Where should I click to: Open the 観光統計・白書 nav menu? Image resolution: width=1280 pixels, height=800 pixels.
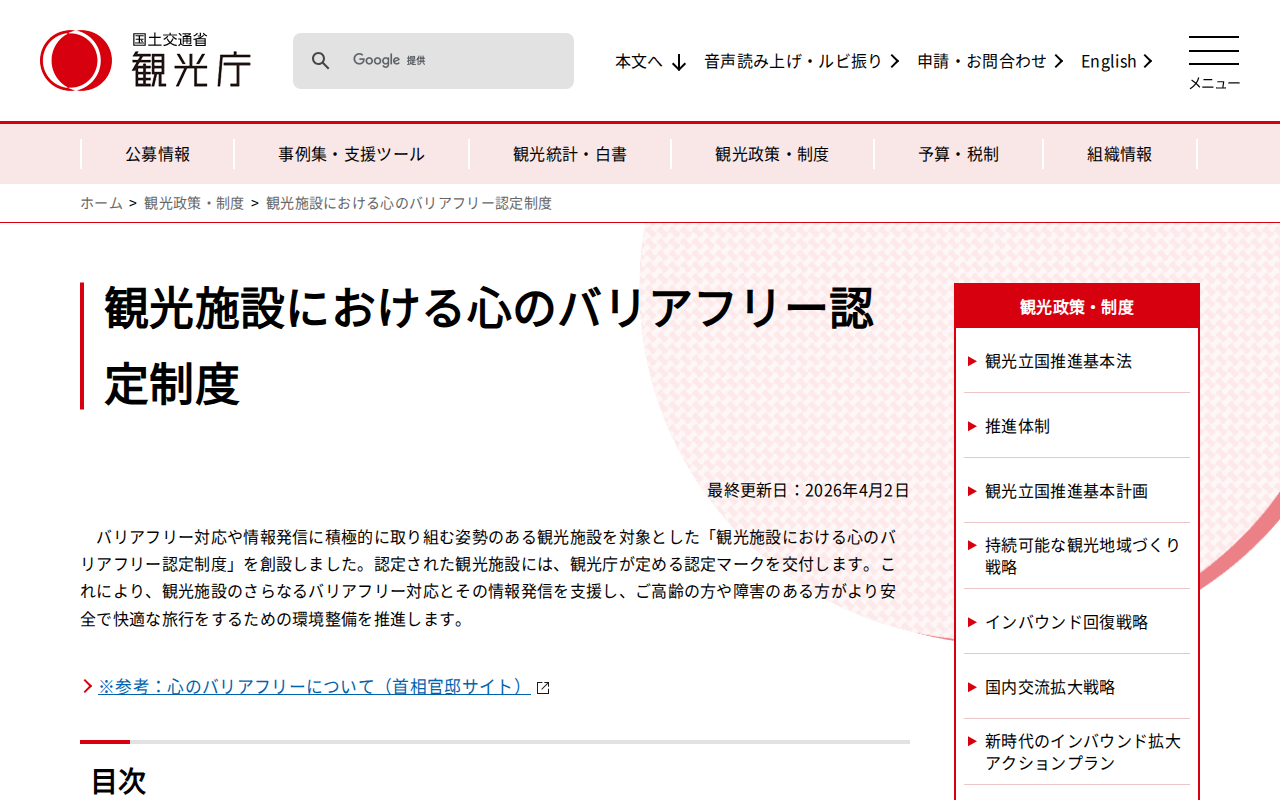pyautogui.click(x=570, y=154)
